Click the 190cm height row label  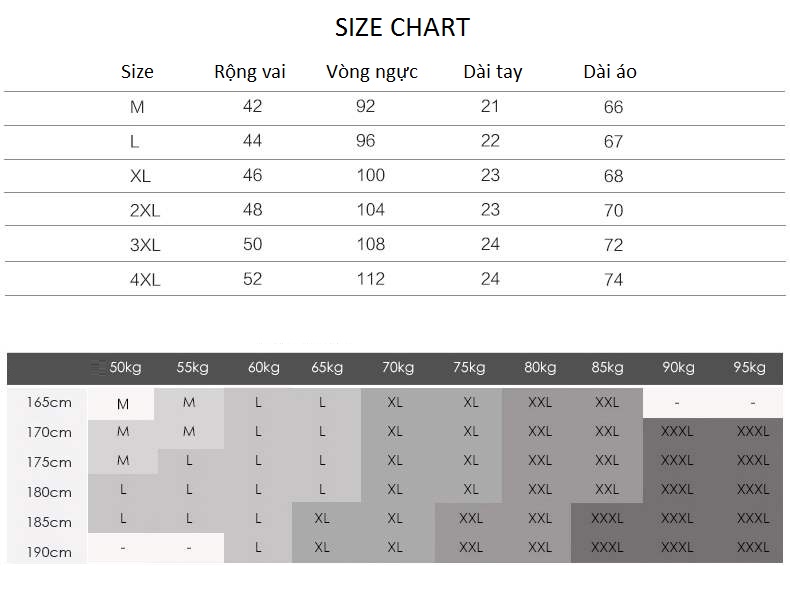click(x=49, y=552)
